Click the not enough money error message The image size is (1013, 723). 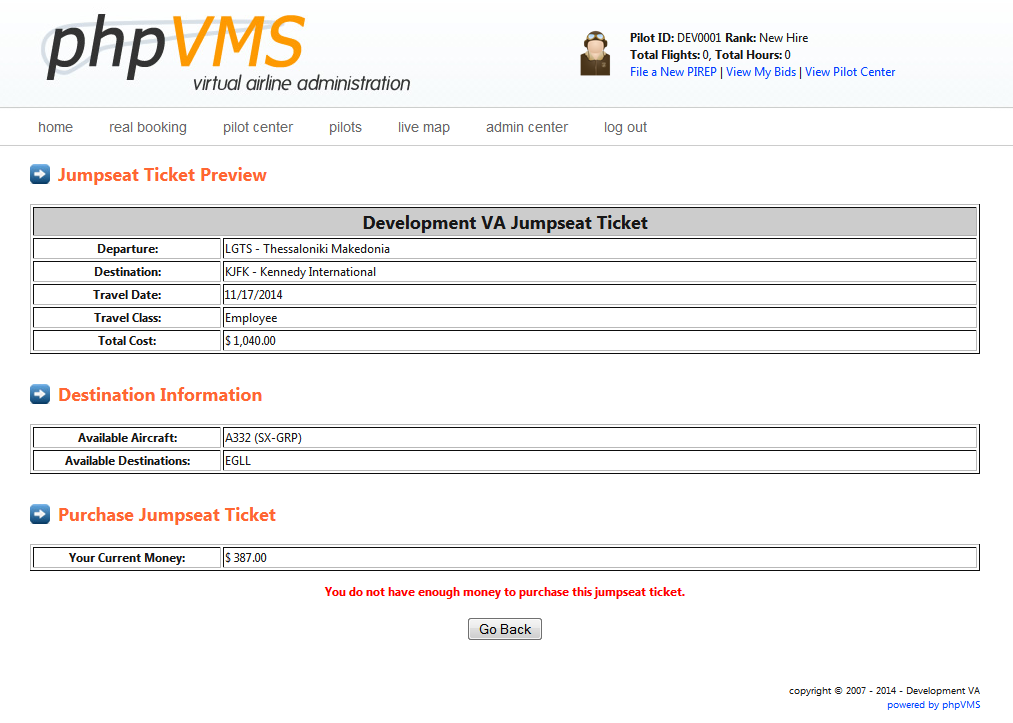pyautogui.click(x=505, y=592)
